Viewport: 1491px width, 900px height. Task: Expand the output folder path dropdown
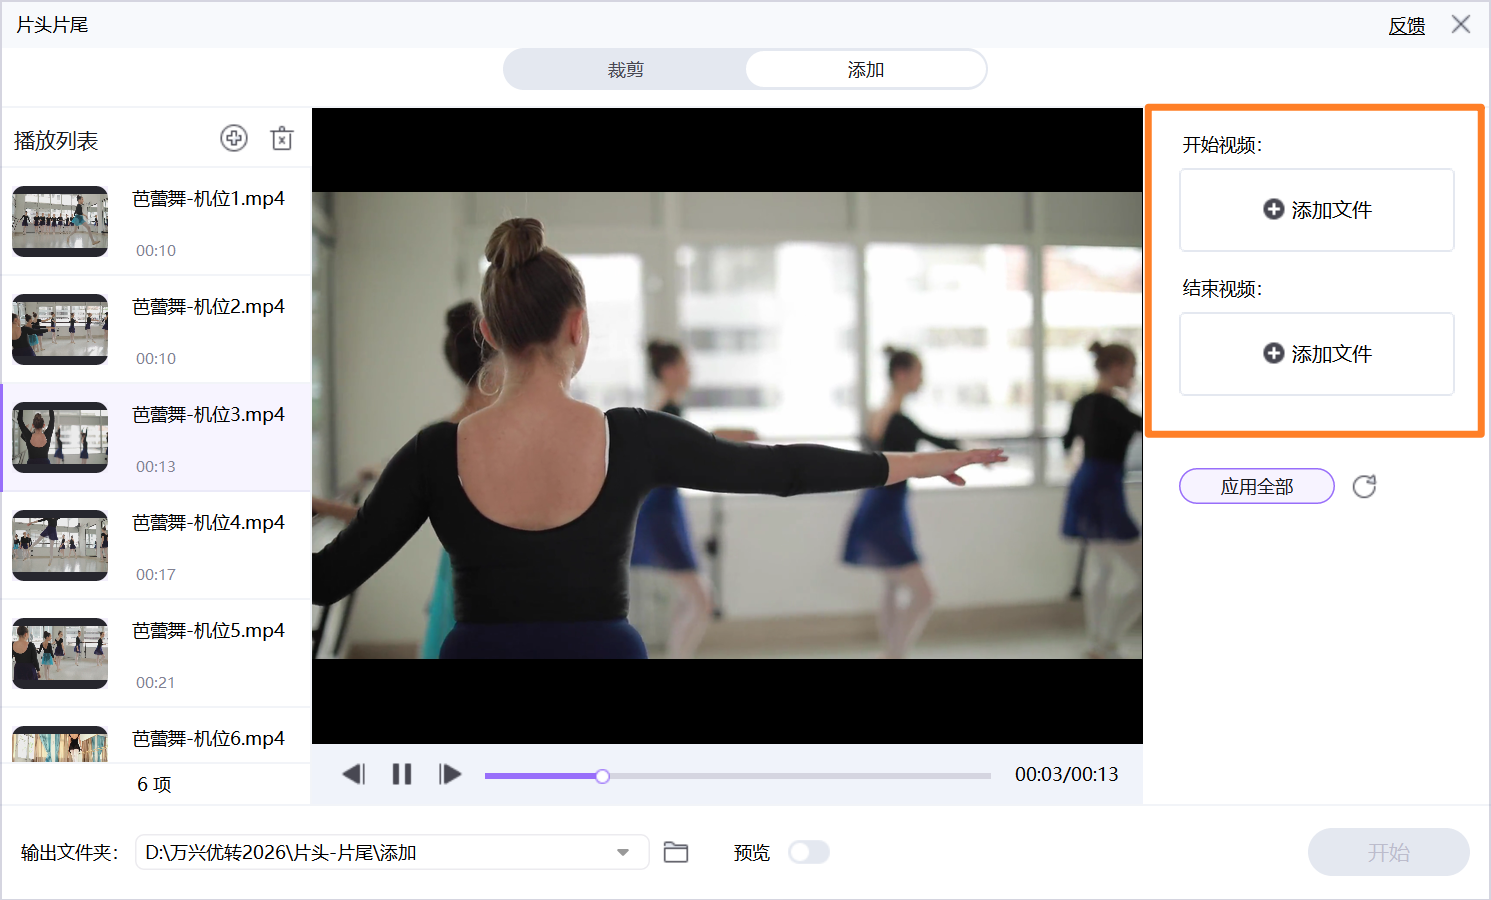click(623, 852)
